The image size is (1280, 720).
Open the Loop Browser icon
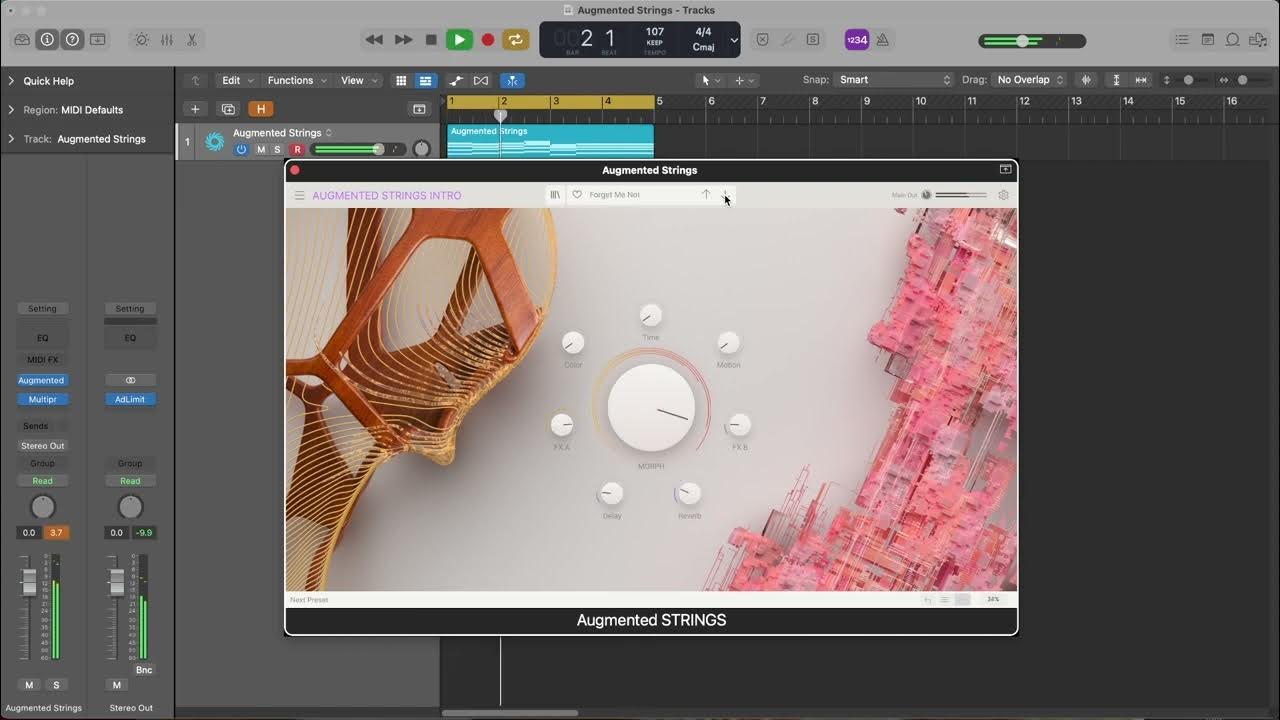click(x=1233, y=40)
